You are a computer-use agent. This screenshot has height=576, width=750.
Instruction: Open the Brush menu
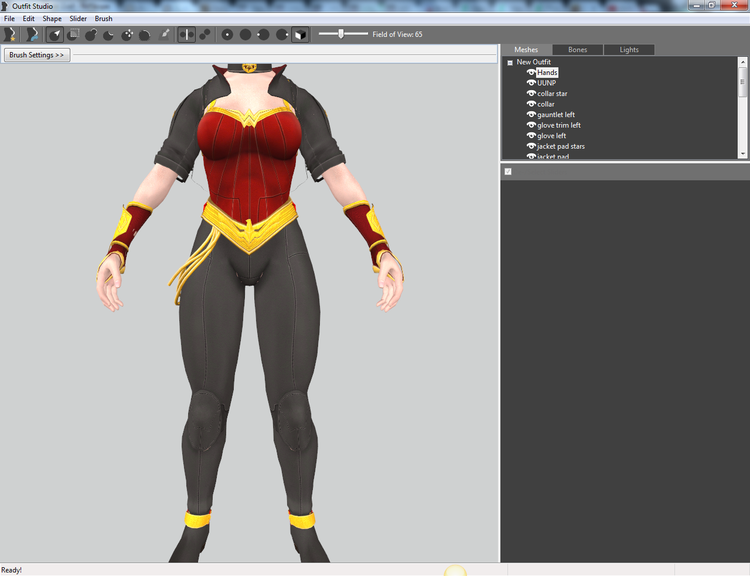tap(103, 19)
